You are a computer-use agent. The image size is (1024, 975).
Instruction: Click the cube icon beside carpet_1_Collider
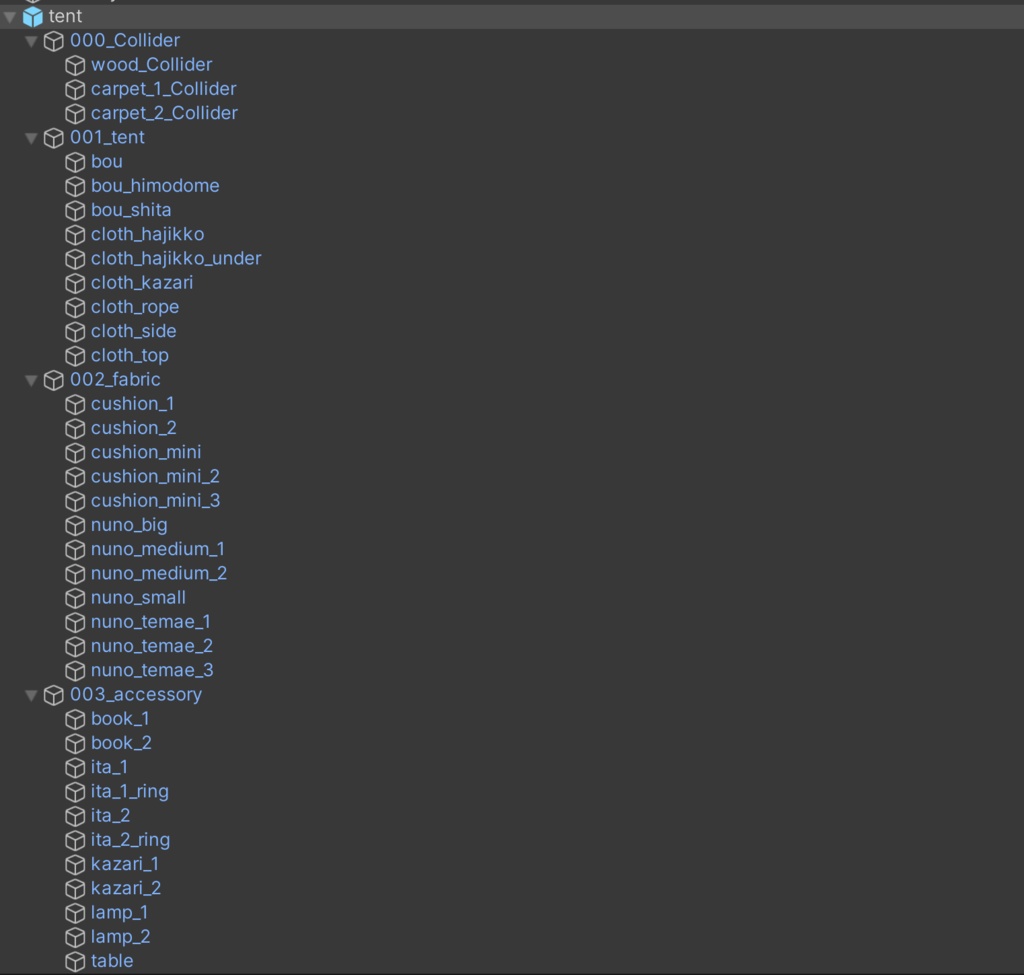(x=75, y=89)
